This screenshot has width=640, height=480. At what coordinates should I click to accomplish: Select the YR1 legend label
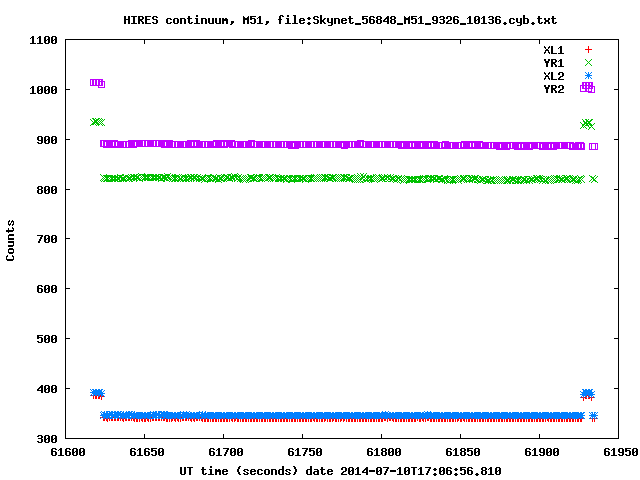pyautogui.click(x=553, y=63)
